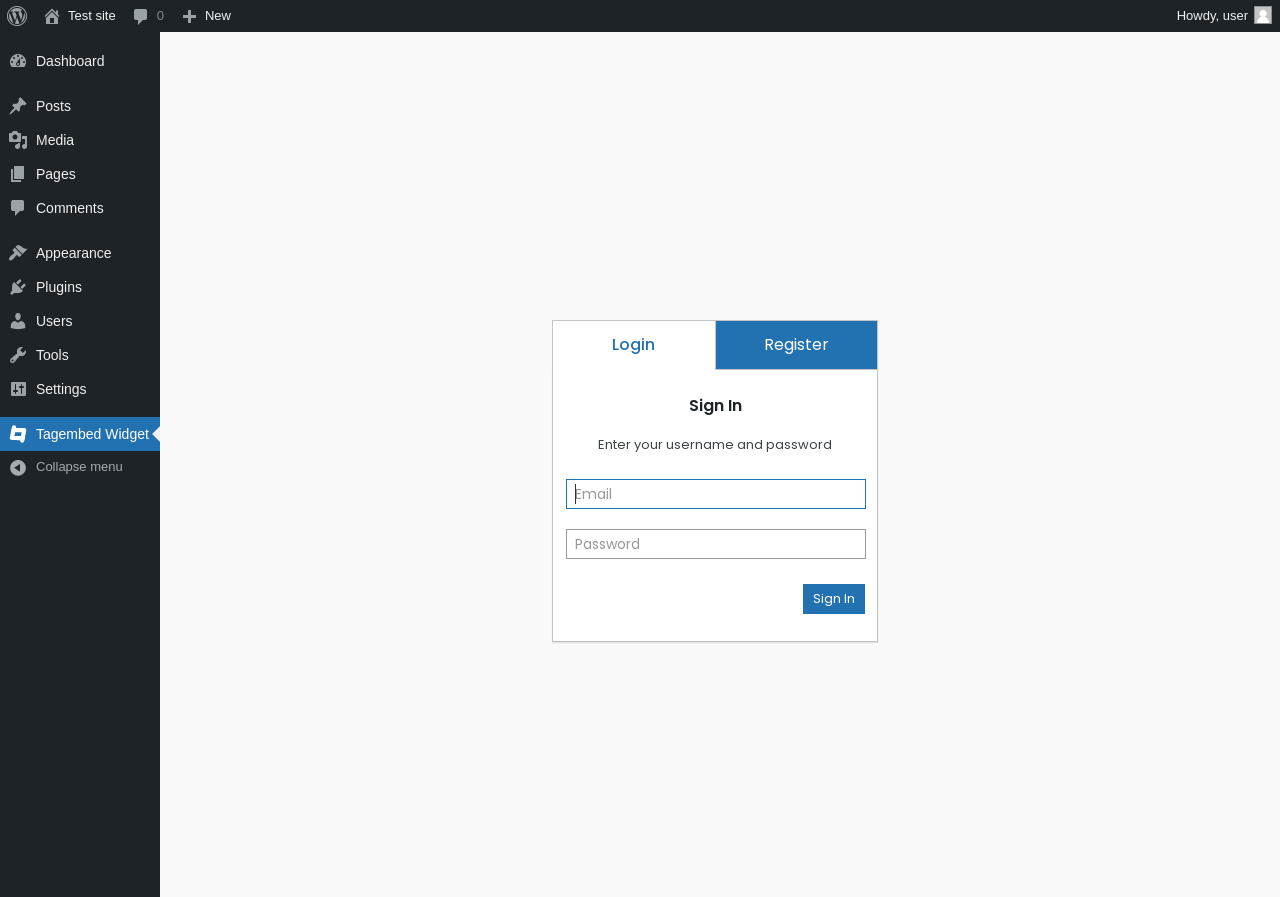Image resolution: width=1280 pixels, height=897 pixels.
Task: Click 'Enter your username and password' text
Action: pyautogui.click(x=715, y=445)
